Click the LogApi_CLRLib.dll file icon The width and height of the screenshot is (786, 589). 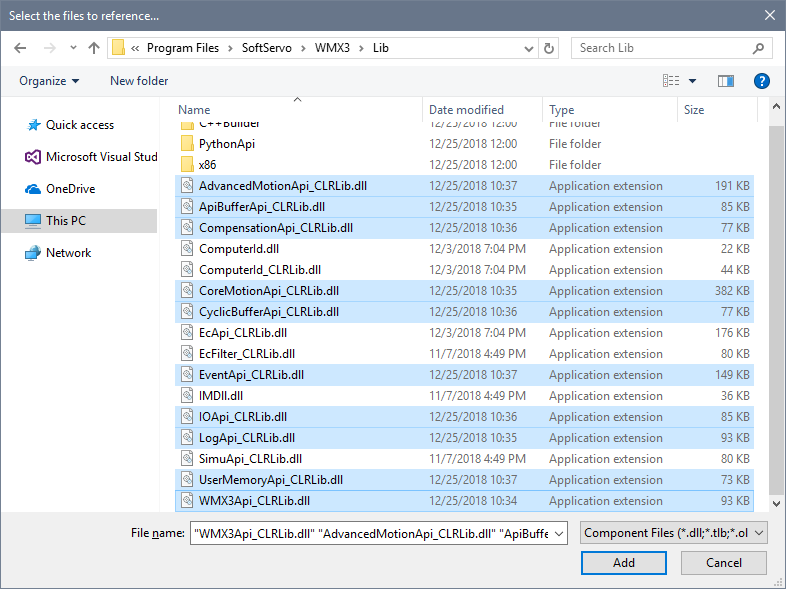pos(187,438)
